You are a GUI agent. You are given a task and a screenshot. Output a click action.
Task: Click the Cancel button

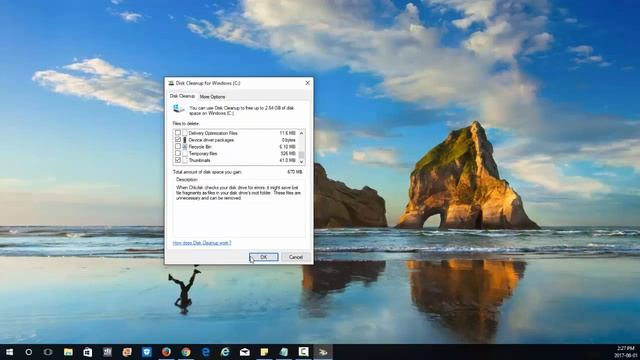(x=296, y=257)
